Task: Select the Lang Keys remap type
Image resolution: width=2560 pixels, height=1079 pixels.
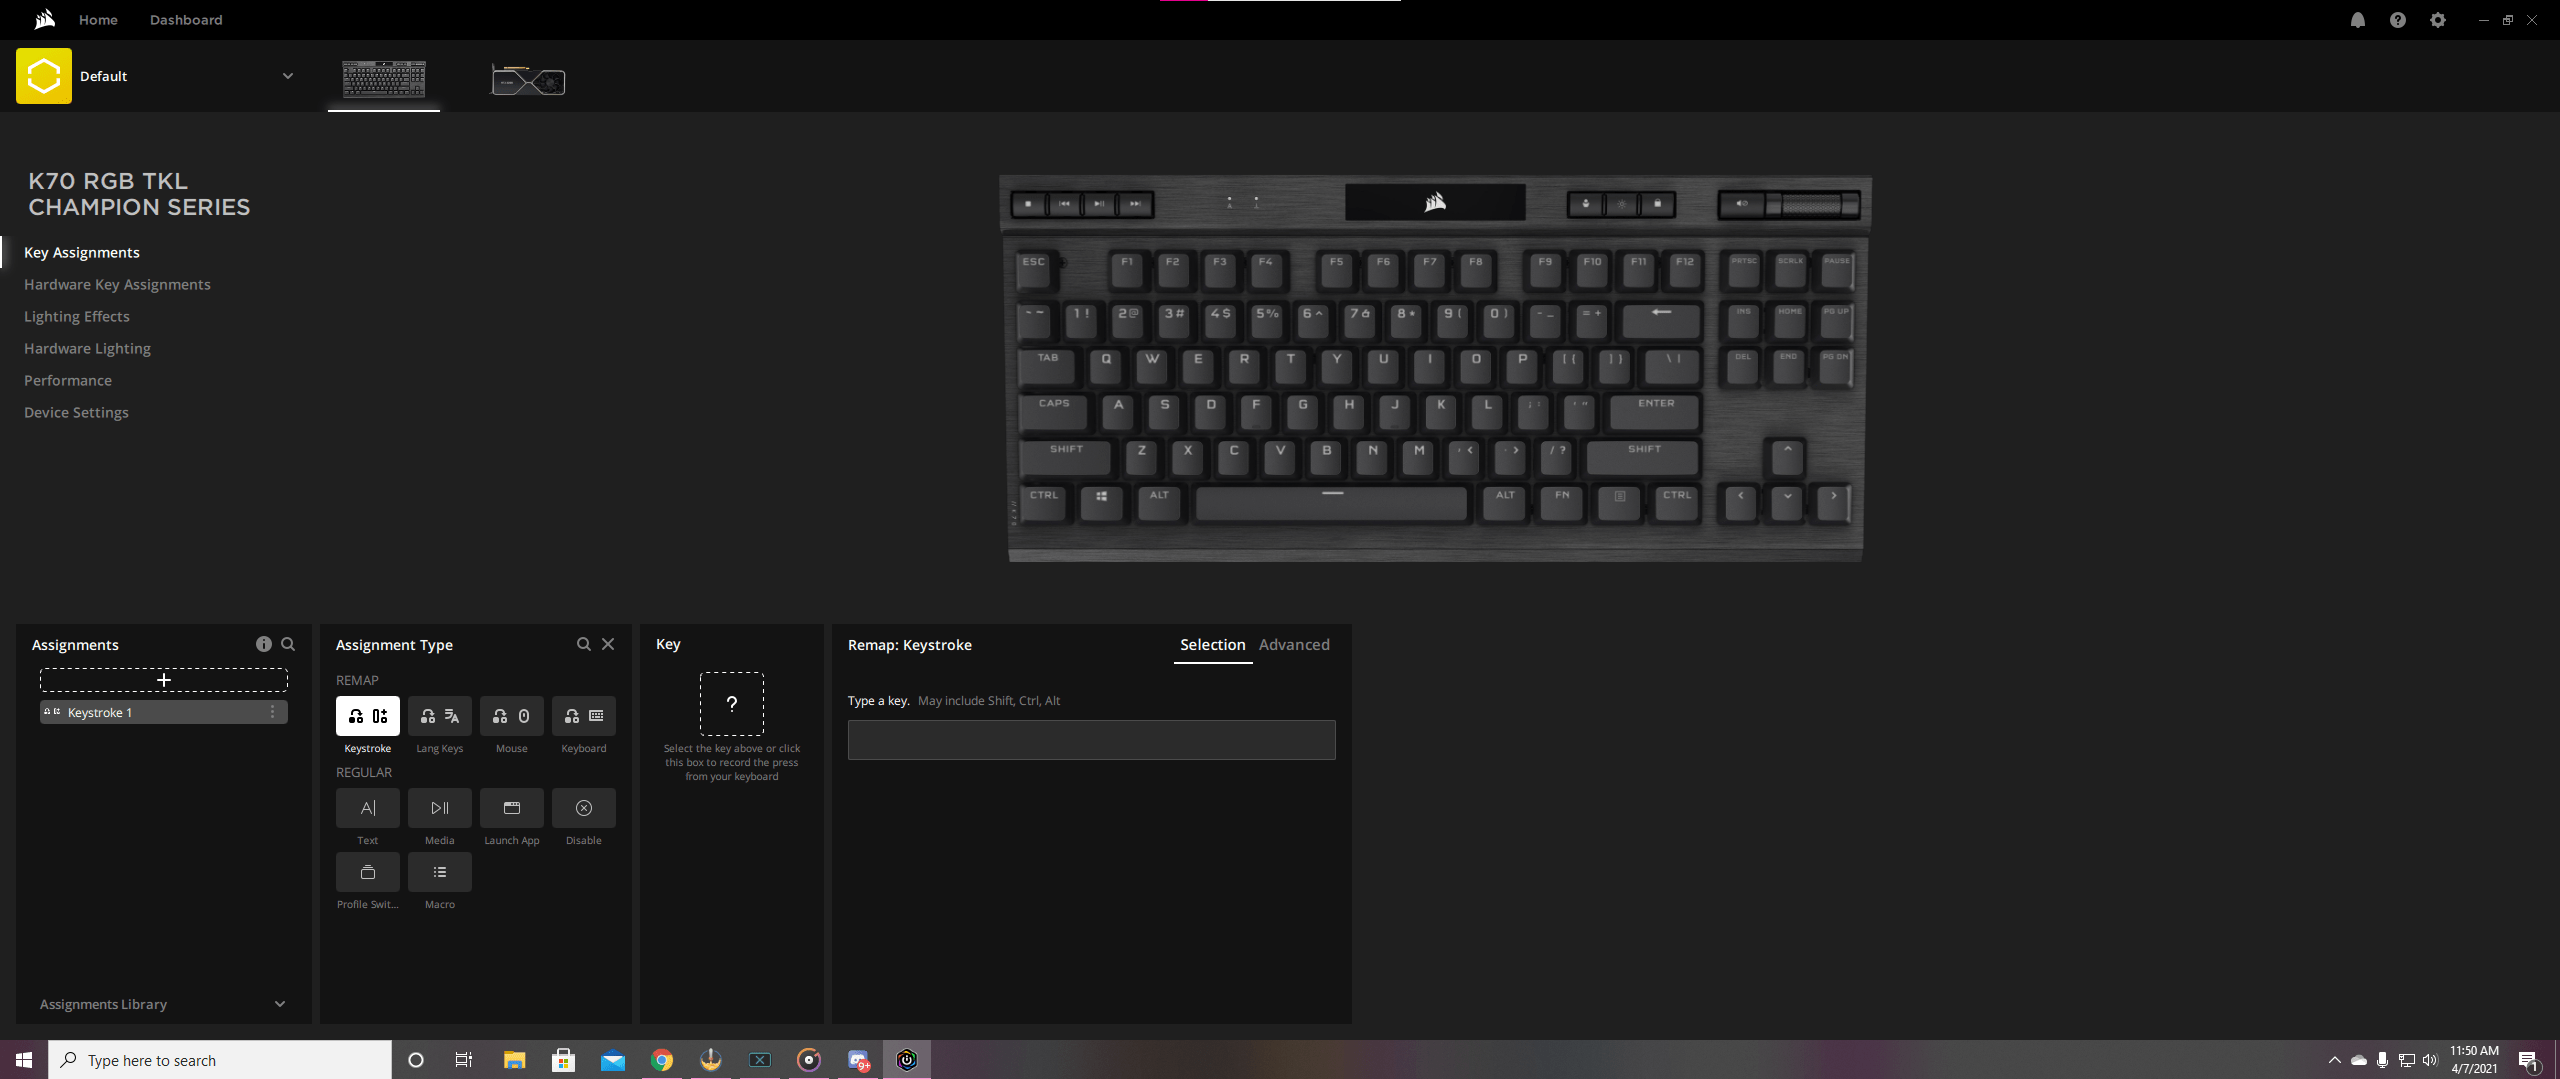Action: pyautogui.click(x=439, y=716)
